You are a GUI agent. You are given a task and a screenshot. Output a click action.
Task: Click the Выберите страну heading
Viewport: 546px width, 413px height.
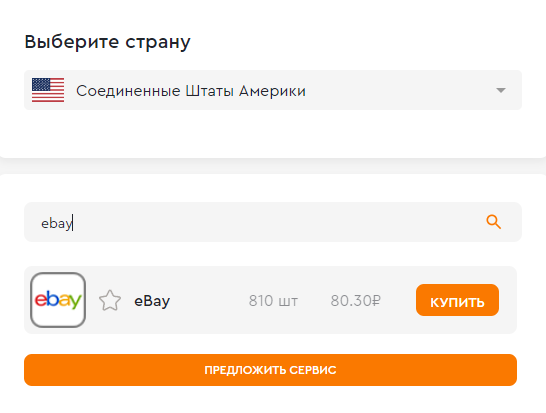coord(108,42)
